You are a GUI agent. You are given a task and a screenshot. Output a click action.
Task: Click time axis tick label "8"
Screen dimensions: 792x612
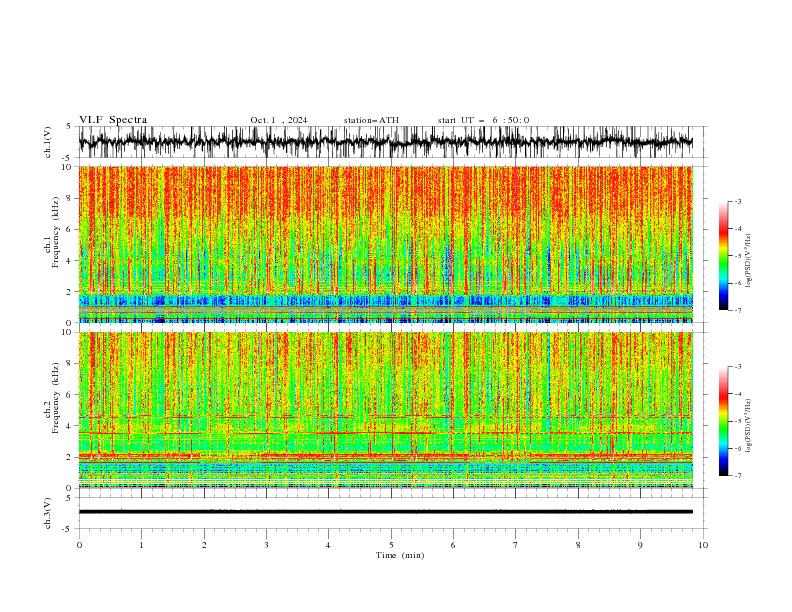pos(578,545)
